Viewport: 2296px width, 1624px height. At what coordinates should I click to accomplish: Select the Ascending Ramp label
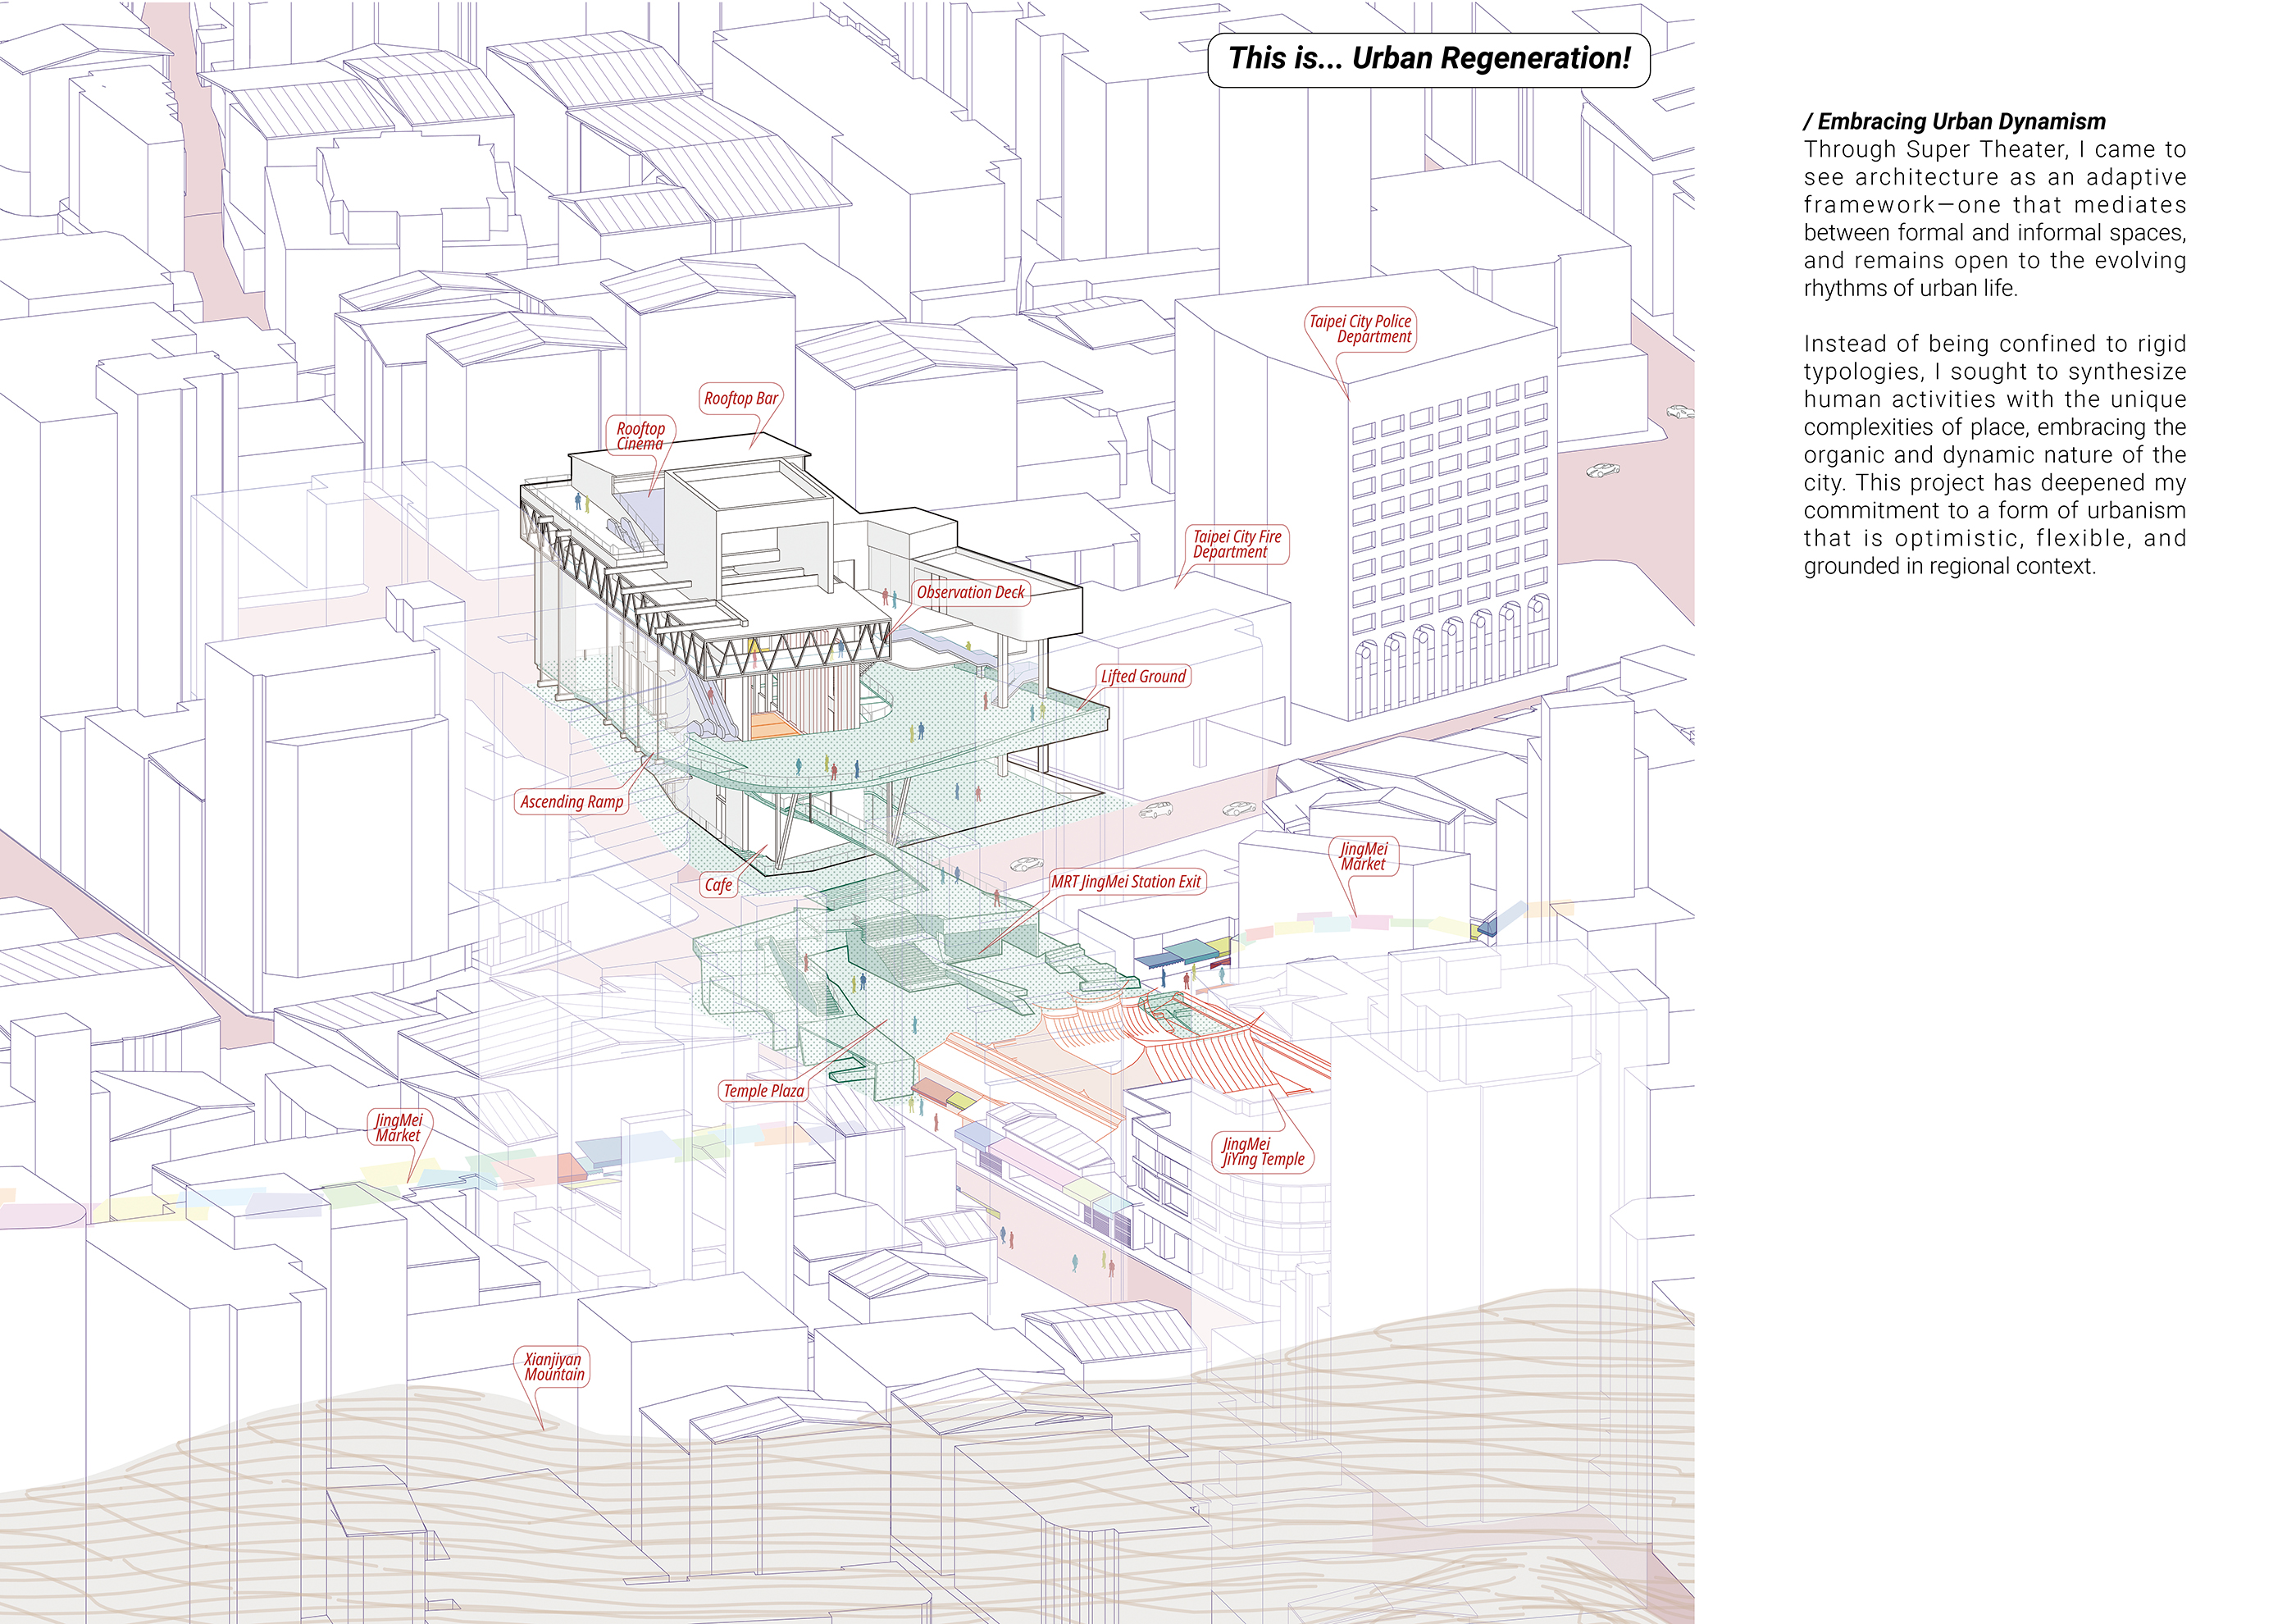(x=571, y=801)
